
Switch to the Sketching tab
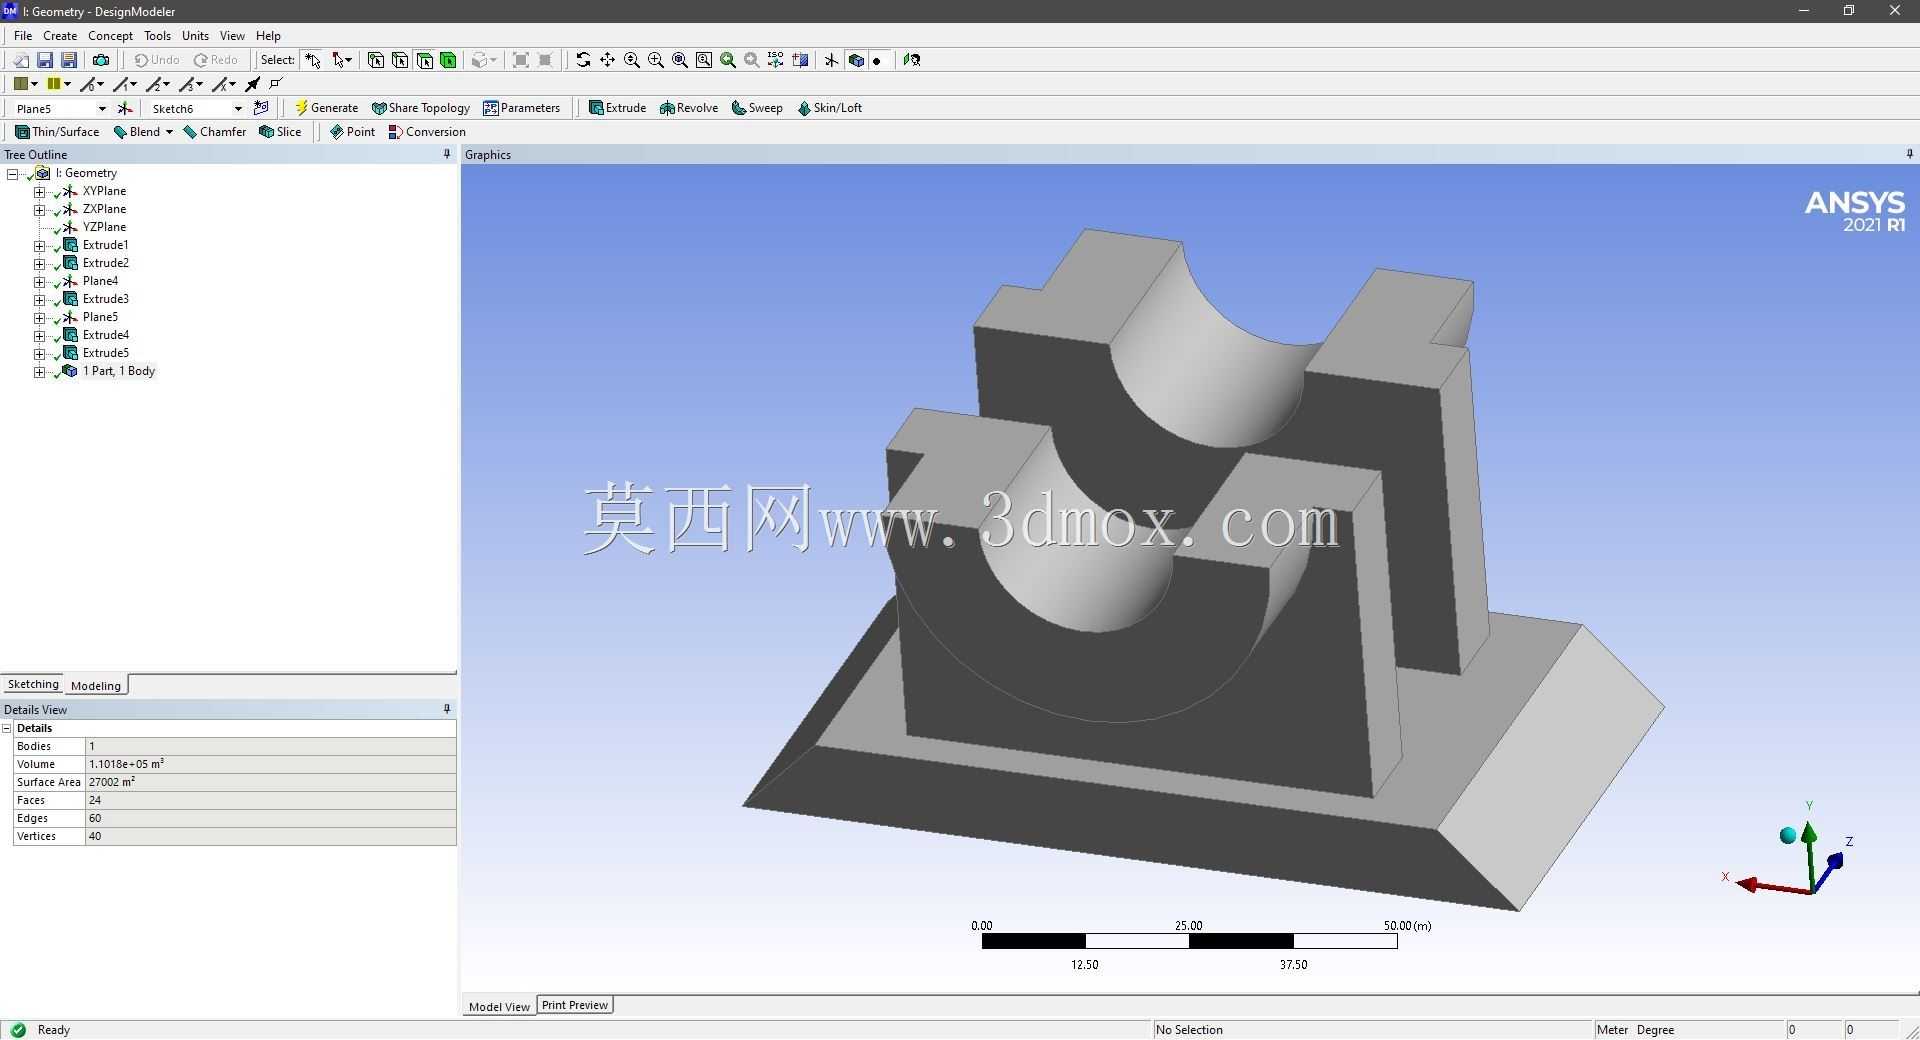coord(33,685)
